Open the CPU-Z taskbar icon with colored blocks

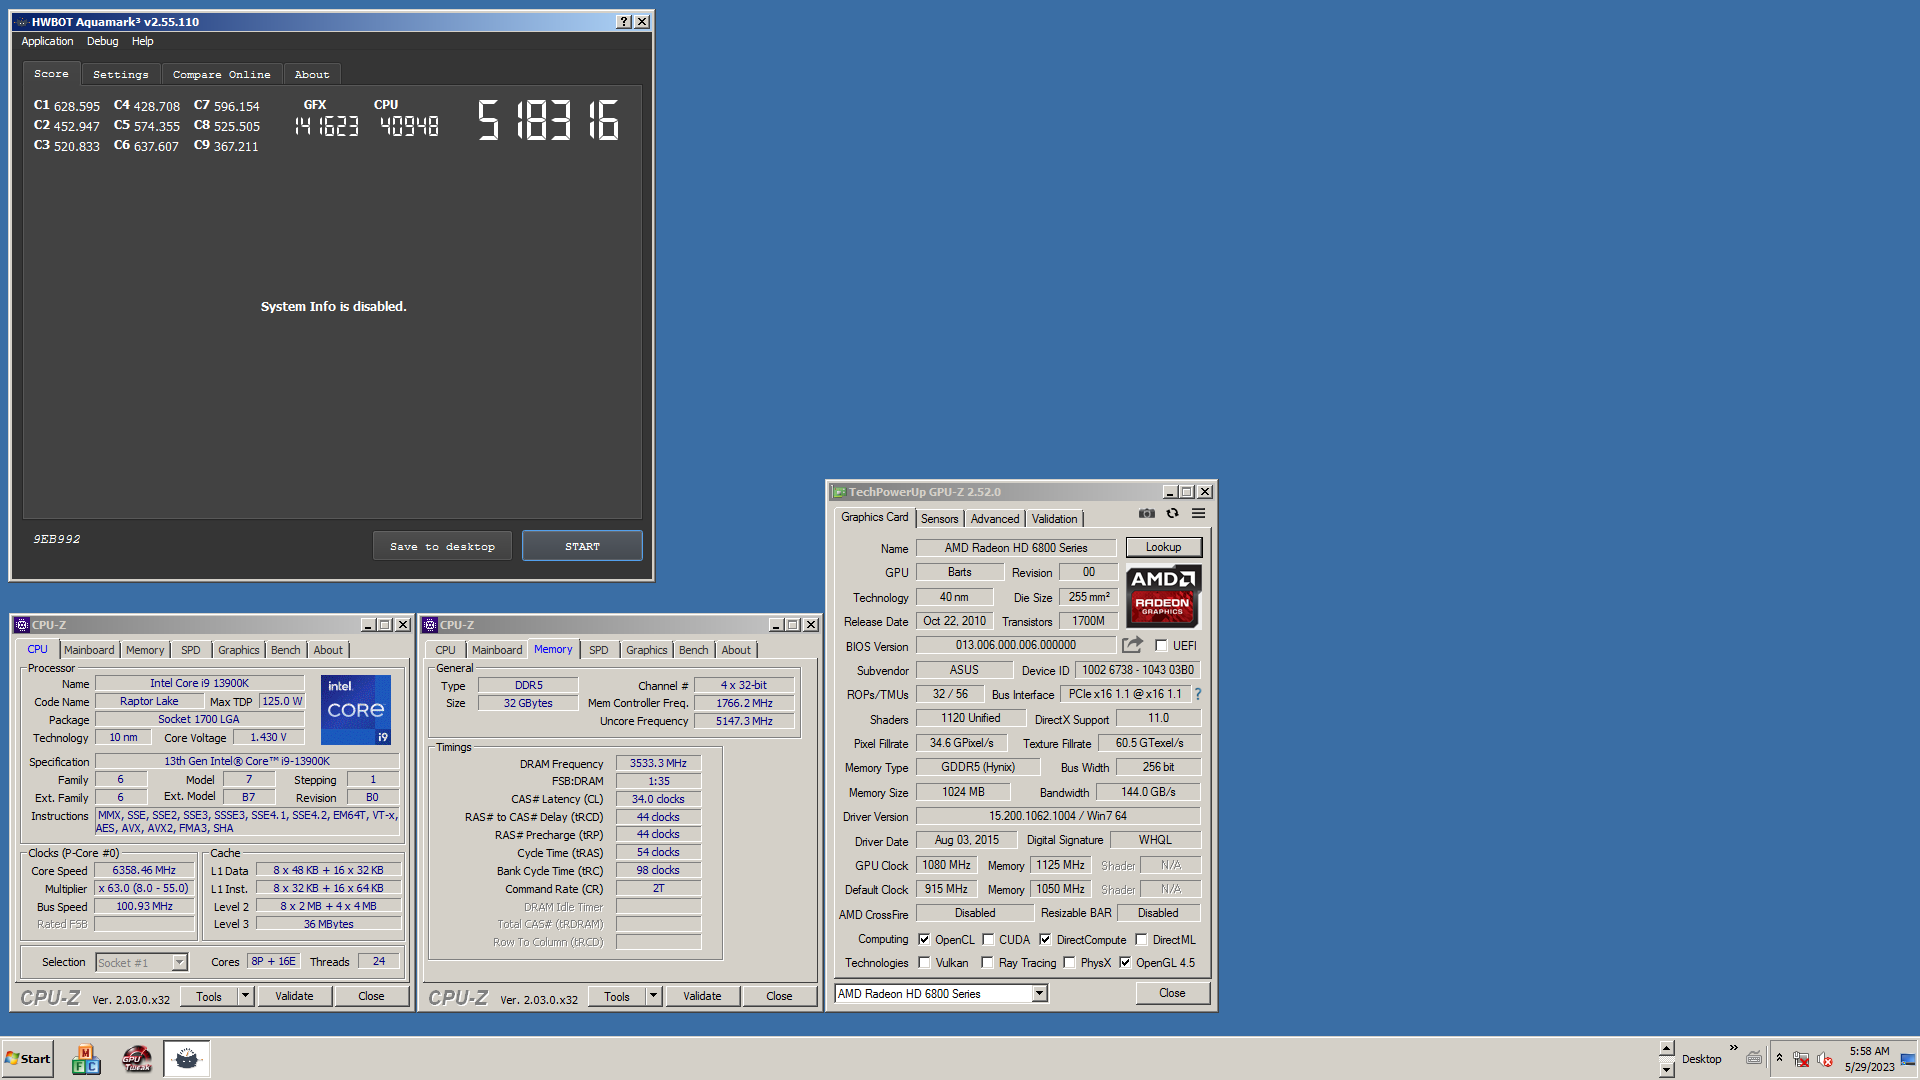tap(86, 1059)
